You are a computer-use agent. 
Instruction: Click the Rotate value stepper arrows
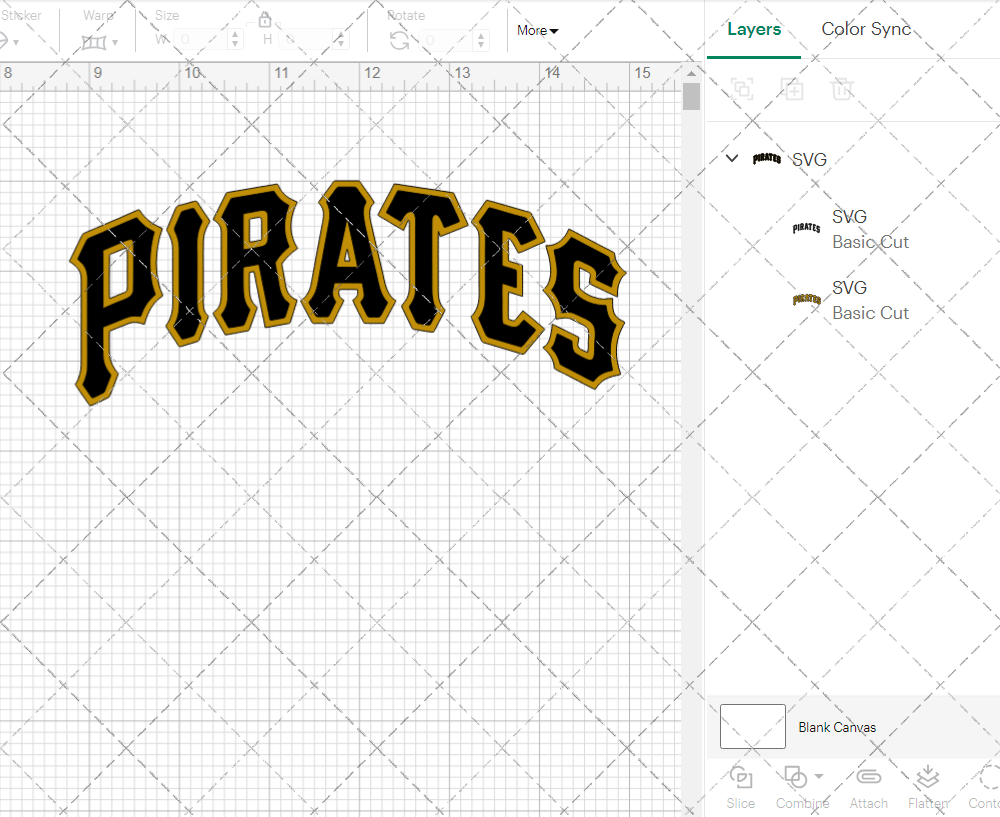click(x=481, y=40)
